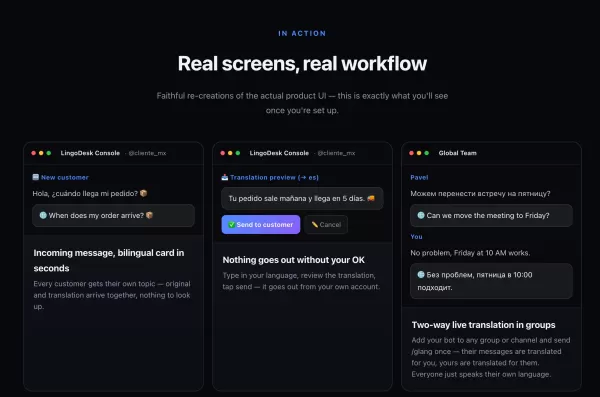
Task: Click the 'Pavel' sender name
Action: click(x=419, y=177)
